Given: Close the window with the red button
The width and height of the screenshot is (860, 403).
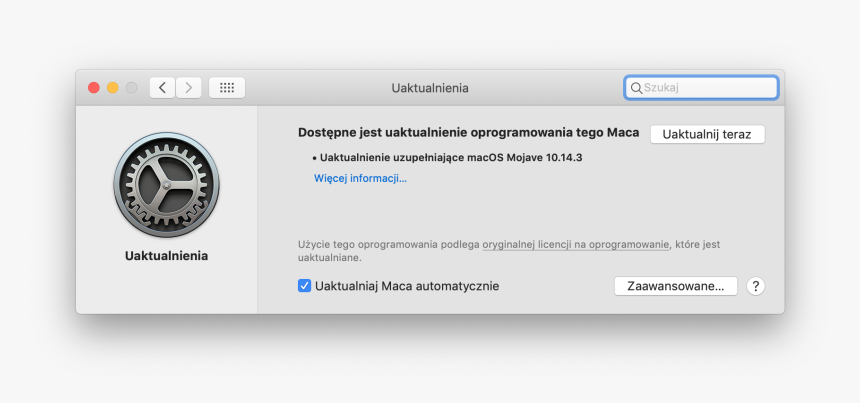Looking at the screenshot, I should coord(94,88).
